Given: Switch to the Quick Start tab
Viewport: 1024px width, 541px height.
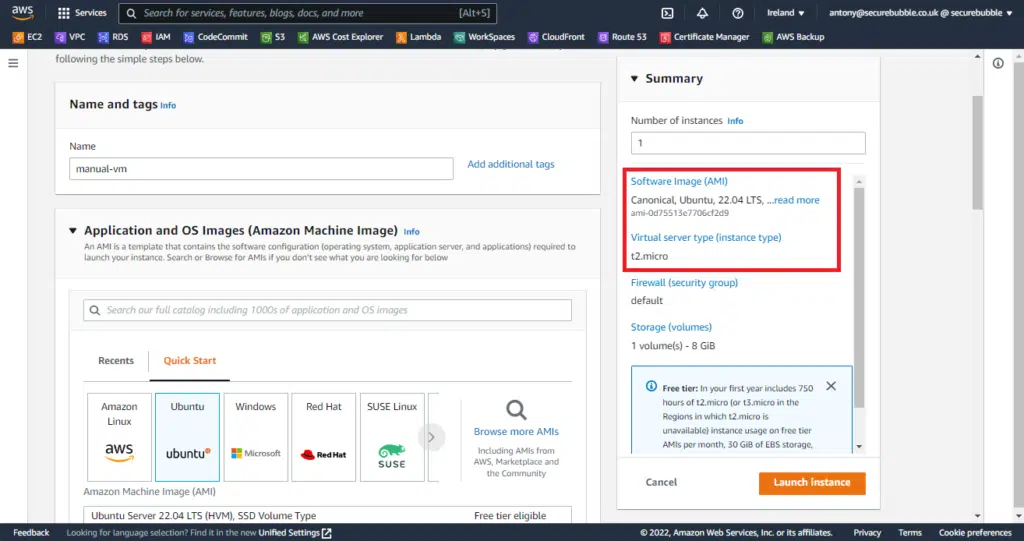Looking at the screenshot, I should 189,361.
